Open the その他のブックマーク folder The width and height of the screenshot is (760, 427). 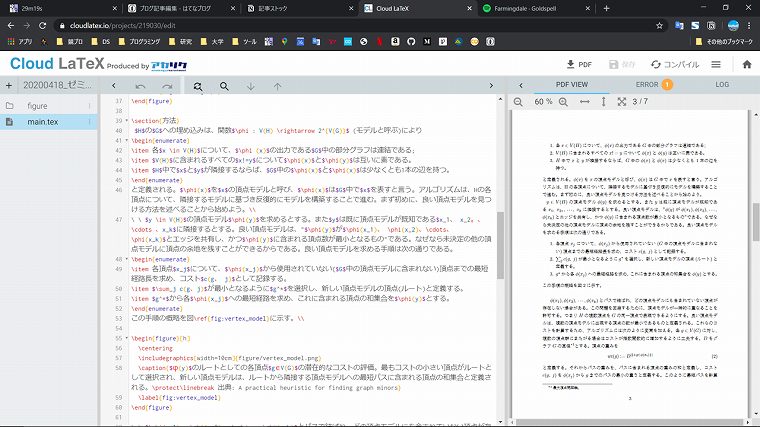click(x=724, y=42)
